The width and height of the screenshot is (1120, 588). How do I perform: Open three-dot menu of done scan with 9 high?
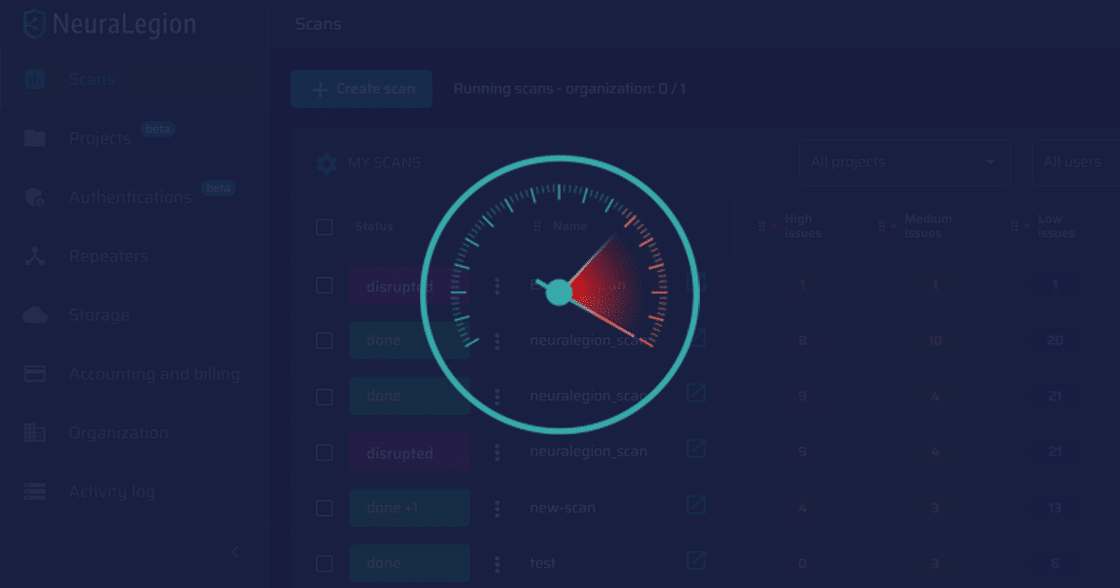pyautogui.click(x=497, y=397)
